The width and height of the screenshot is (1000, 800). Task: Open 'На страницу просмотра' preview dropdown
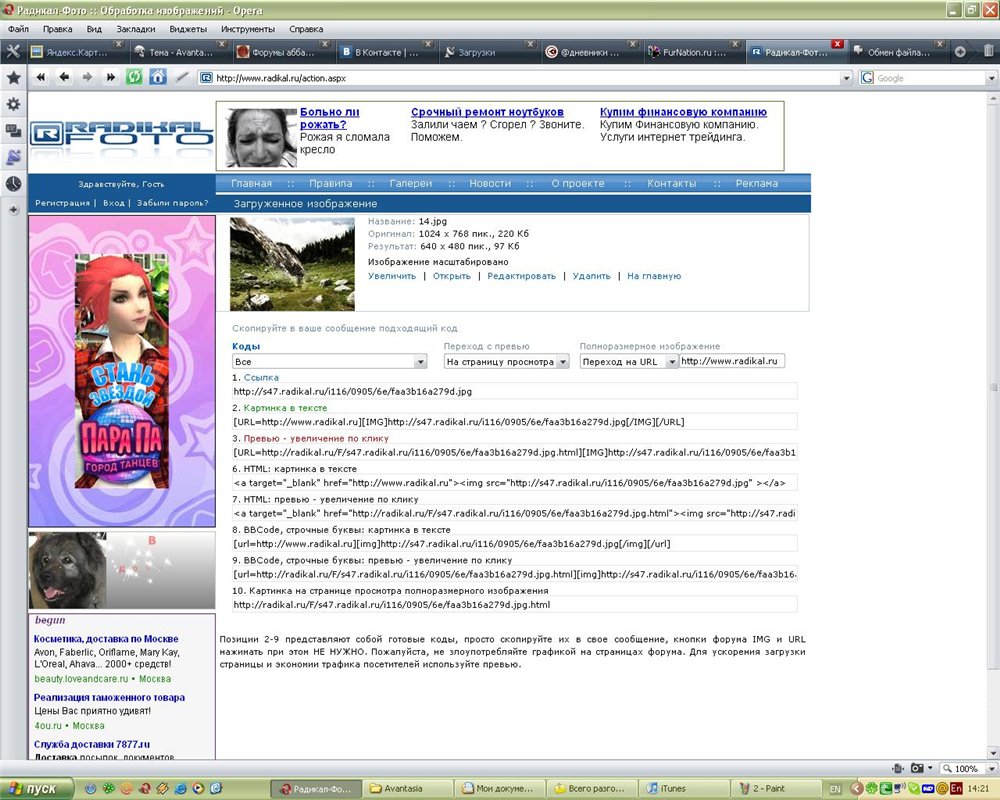(x=506, y=362)
